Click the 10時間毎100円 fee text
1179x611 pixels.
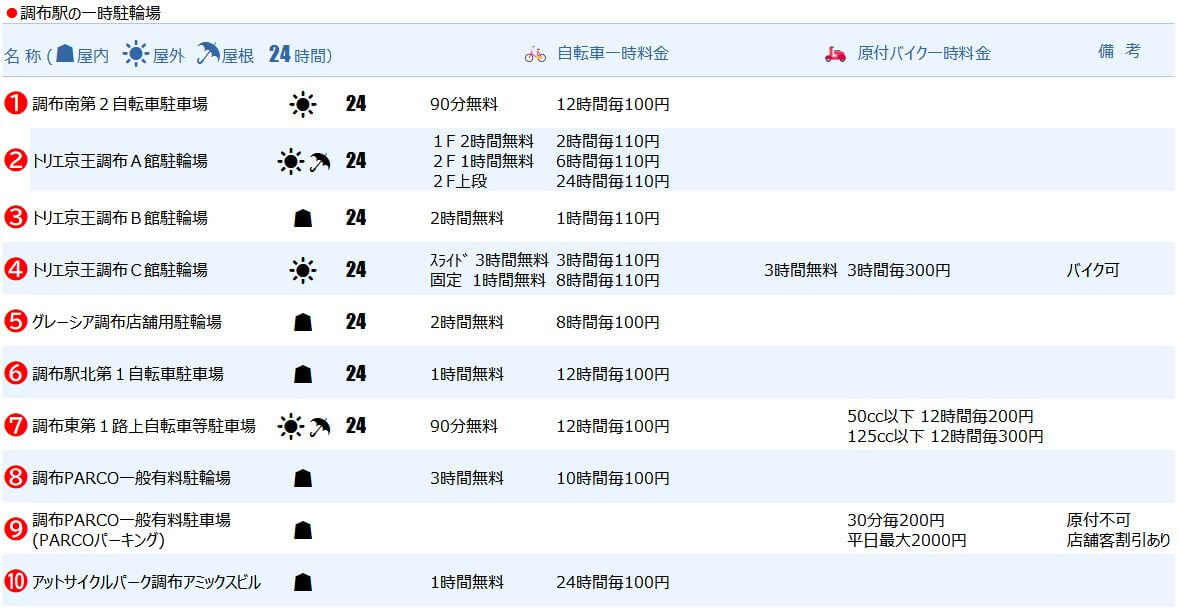tap(613, 477)
